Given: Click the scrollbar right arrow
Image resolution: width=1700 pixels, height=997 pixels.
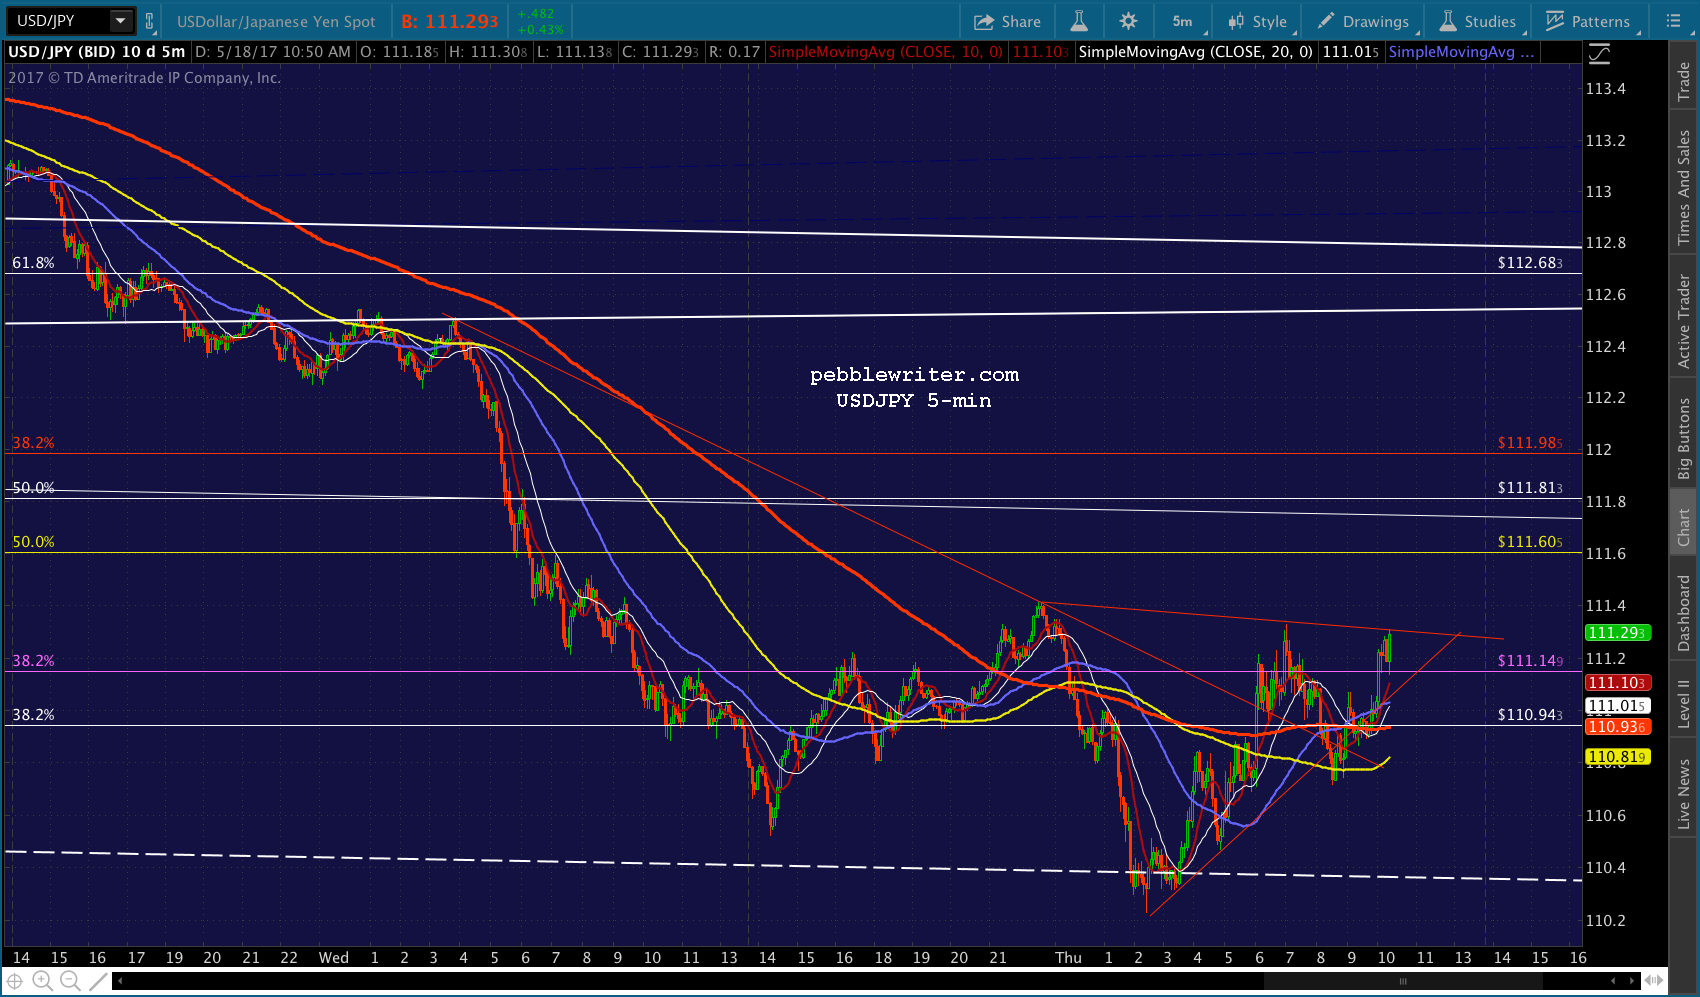Looking at the screenshot, I should [1632, 981].
